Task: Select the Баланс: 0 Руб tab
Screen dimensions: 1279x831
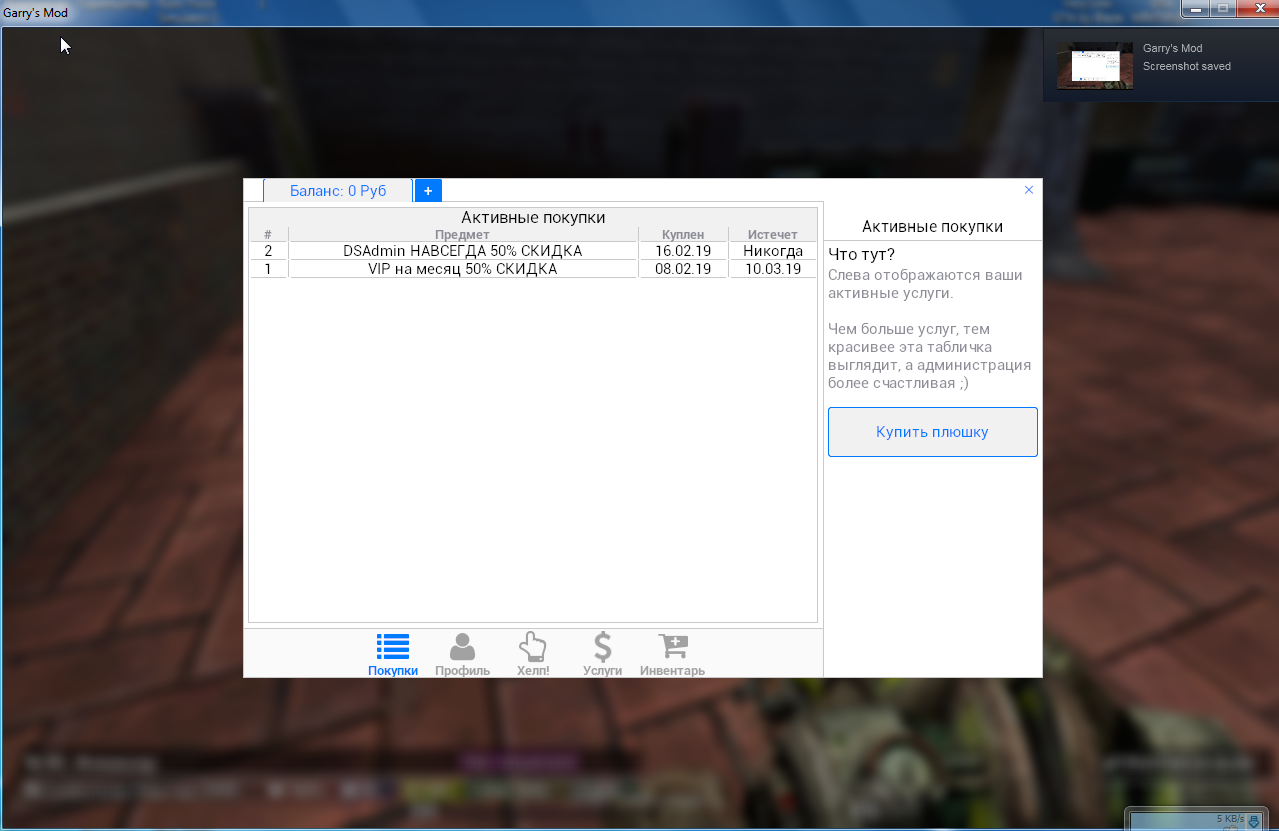Action: point(338,191)
